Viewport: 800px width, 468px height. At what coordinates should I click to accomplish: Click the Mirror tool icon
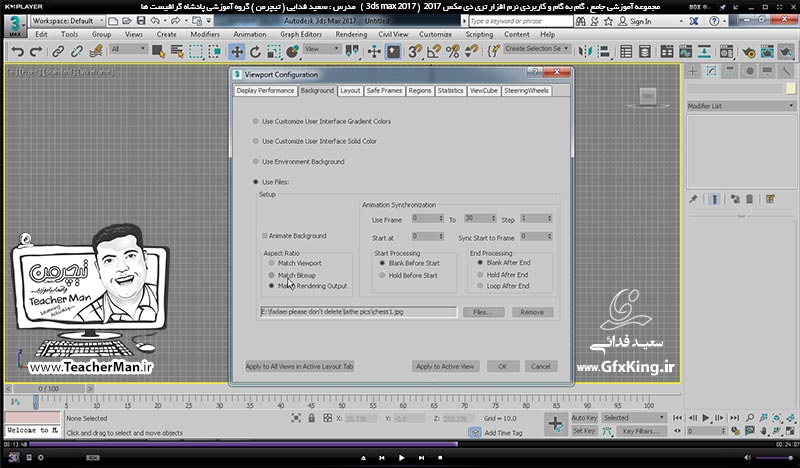click(x=585, y=52)
